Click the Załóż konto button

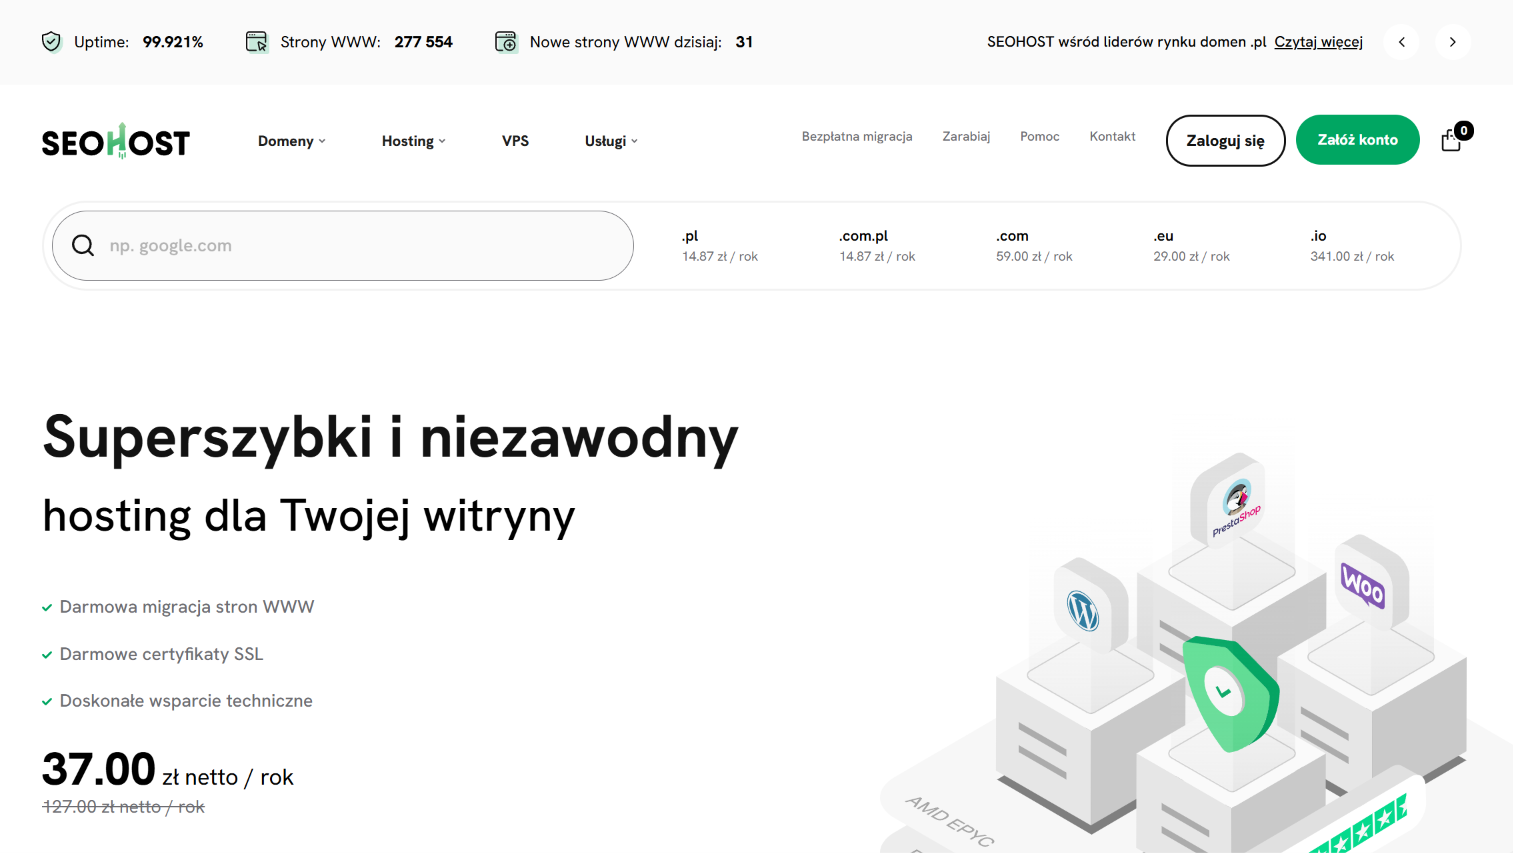click(1357, 140)
